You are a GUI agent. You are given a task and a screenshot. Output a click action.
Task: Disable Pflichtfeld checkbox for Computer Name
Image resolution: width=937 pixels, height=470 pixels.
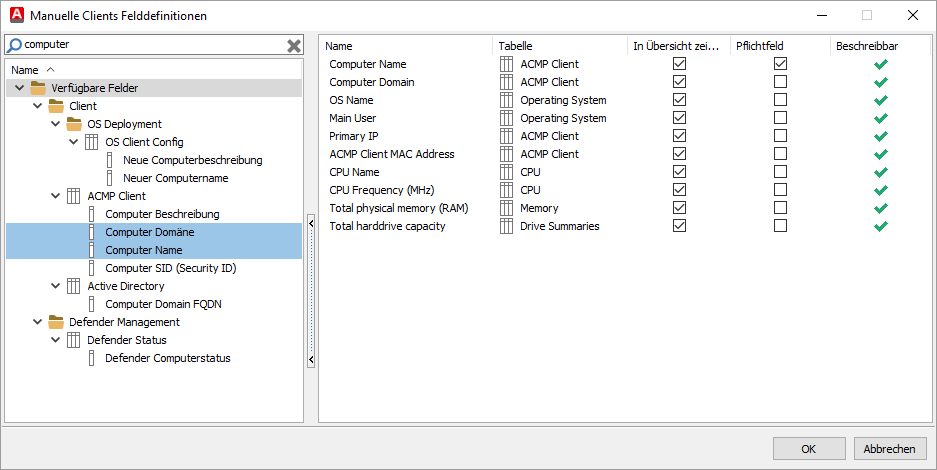(780, 64)
